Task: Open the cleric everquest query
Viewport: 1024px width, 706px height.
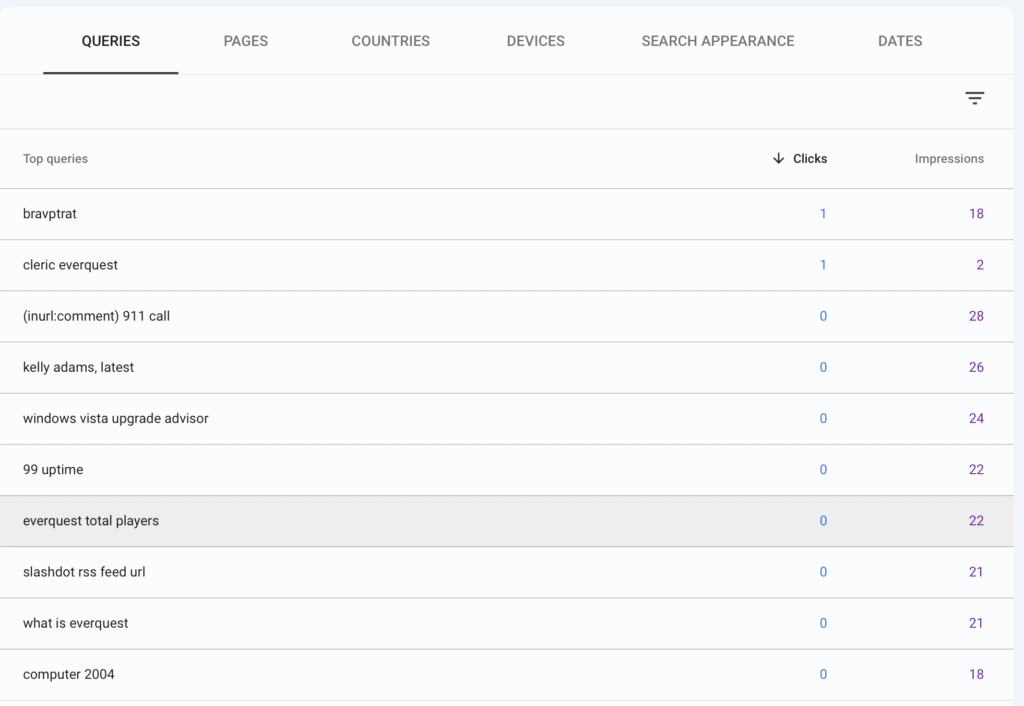Action: coord(70,265)
